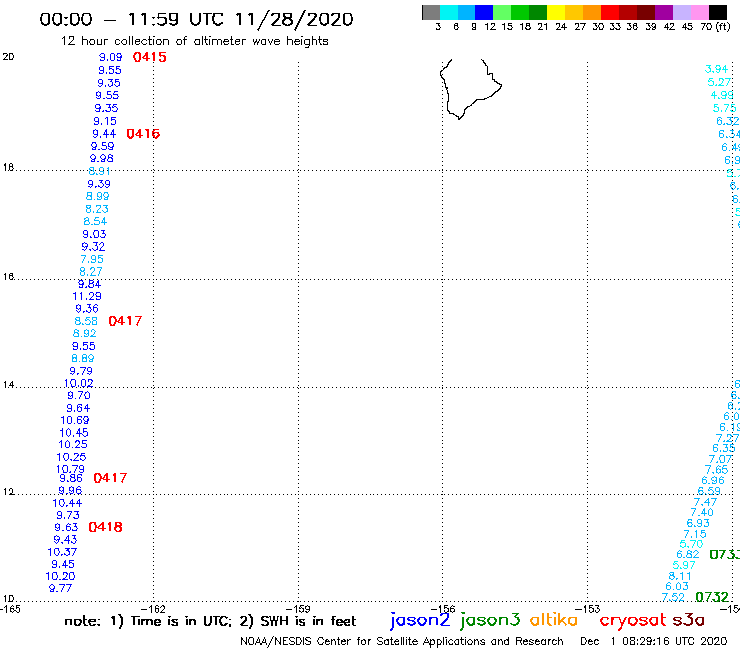The image size is (740, 650).
Task: Click the 7.65 wave height value
Action: coord(716,470)
